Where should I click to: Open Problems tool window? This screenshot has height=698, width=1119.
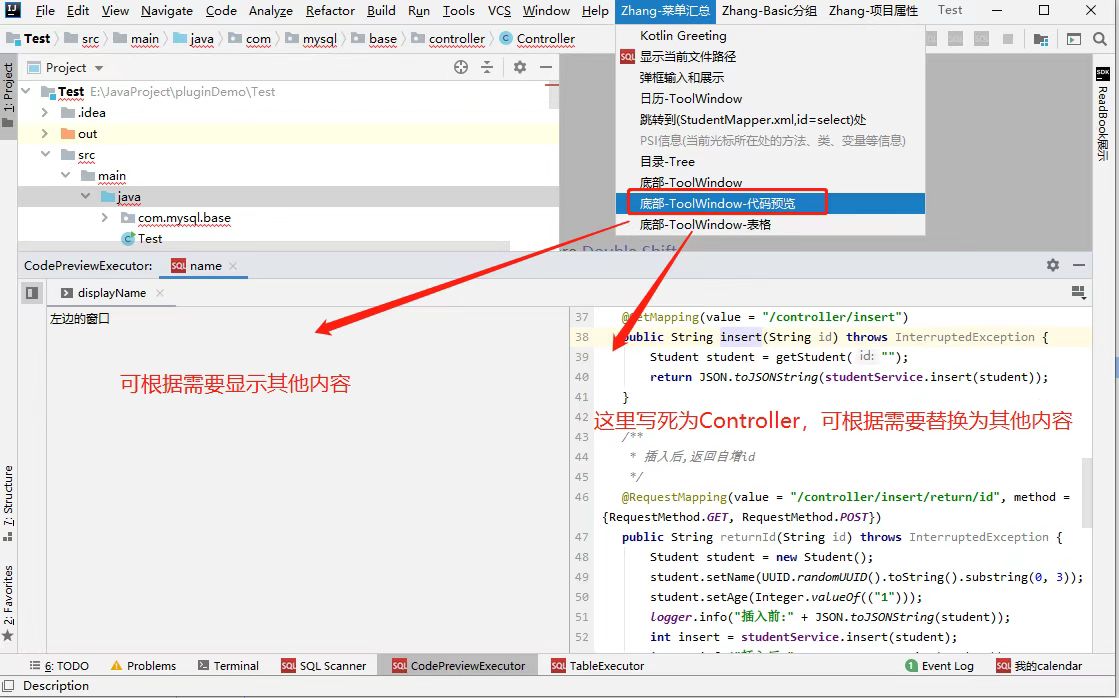(x=143, y=666)
